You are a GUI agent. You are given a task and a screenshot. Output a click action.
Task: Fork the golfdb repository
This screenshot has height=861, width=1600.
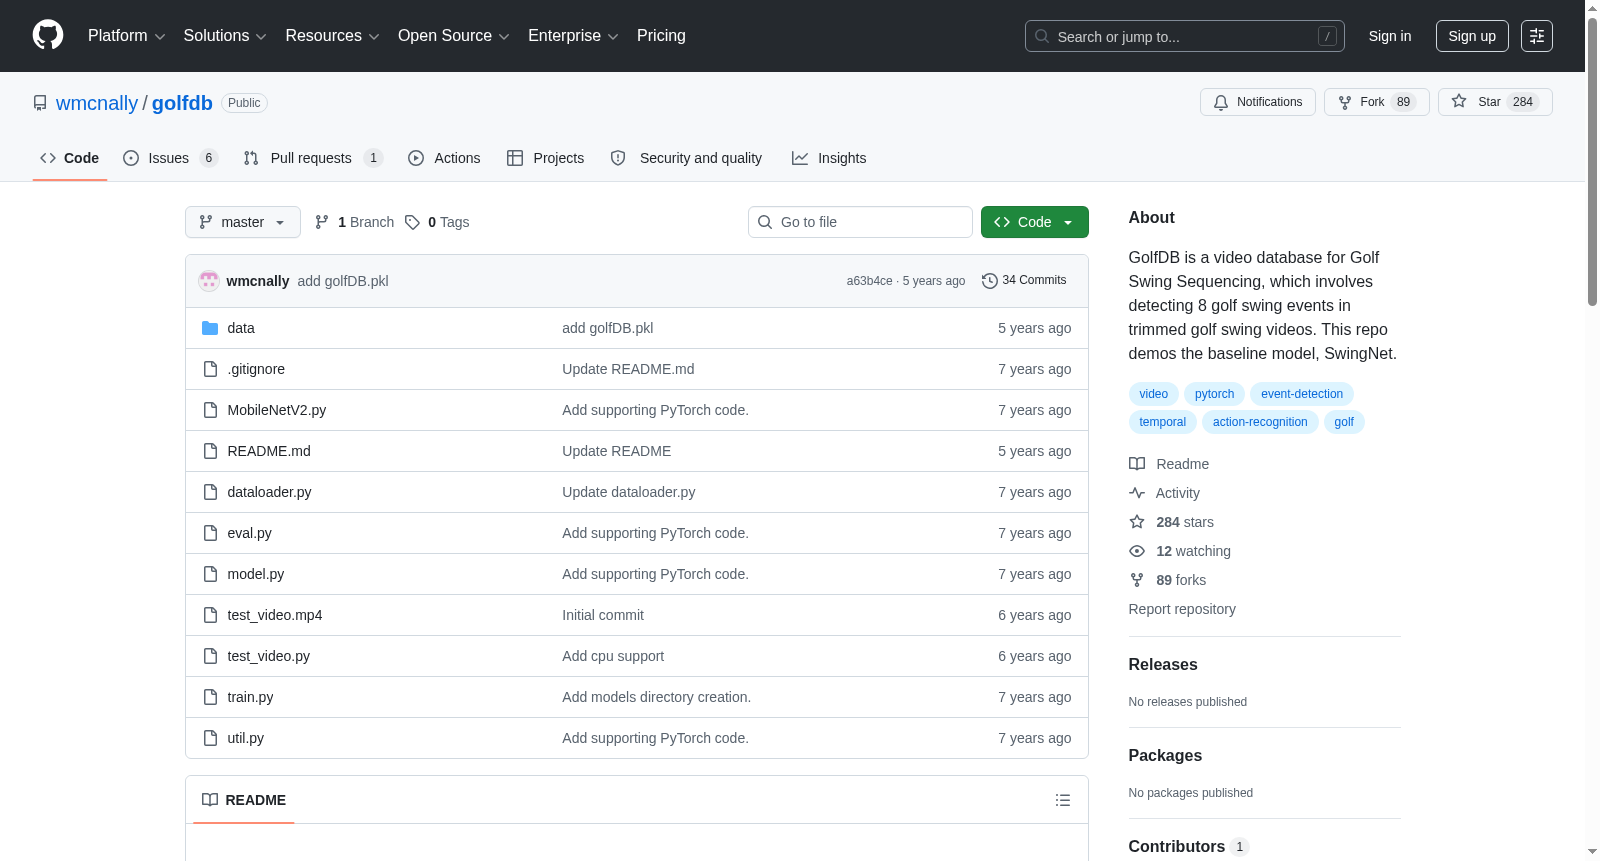(x=1377, y=102)
